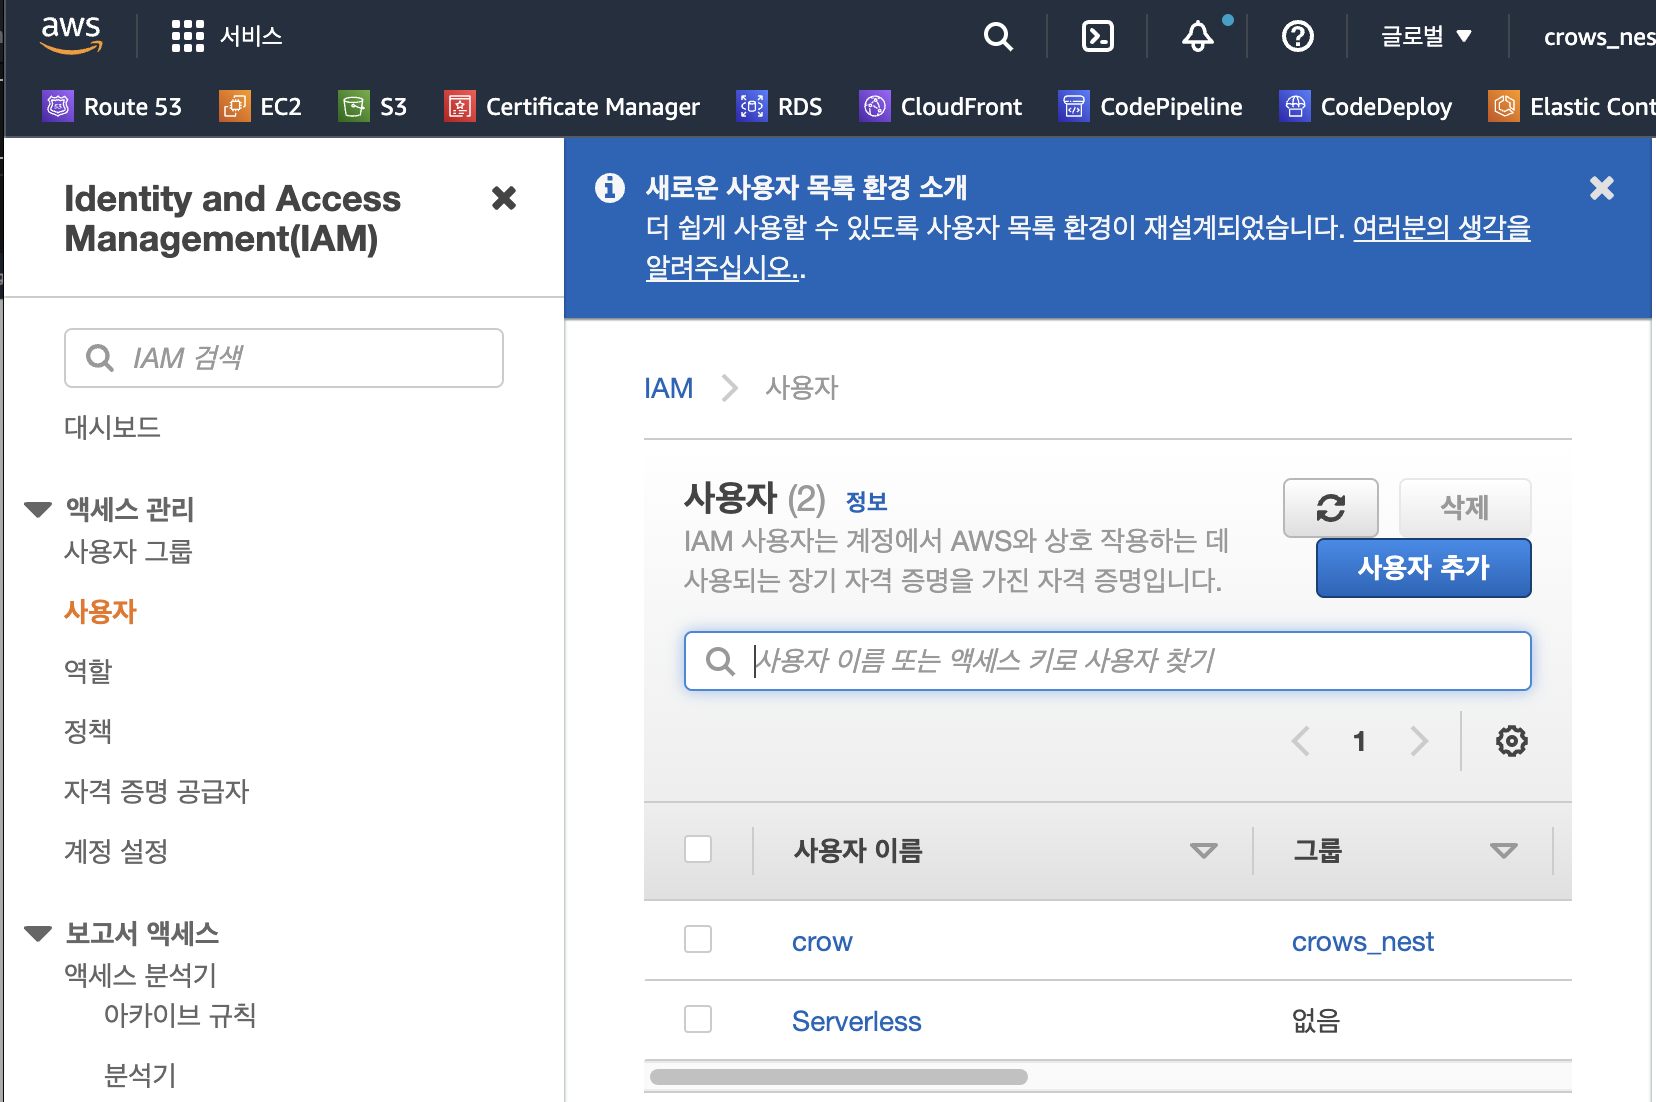Screen dimensions: 1656x1102
Task: Dismiss the blue info banner
Action: (1602, 188)
